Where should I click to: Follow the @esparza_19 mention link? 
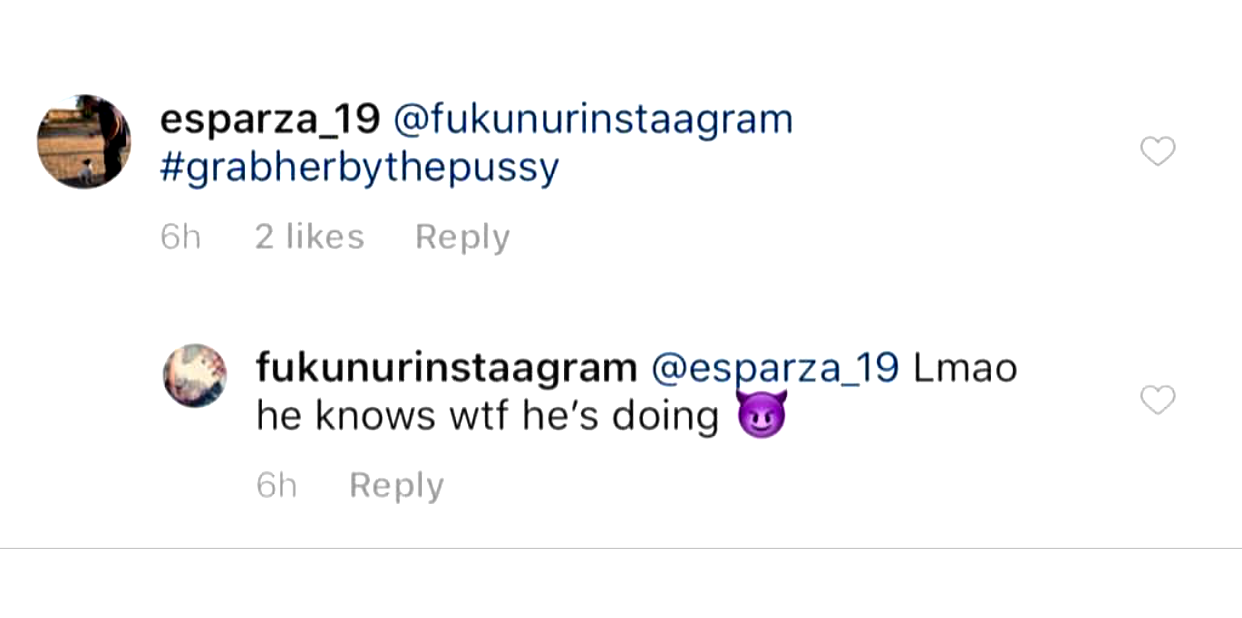tap(775, 369)
